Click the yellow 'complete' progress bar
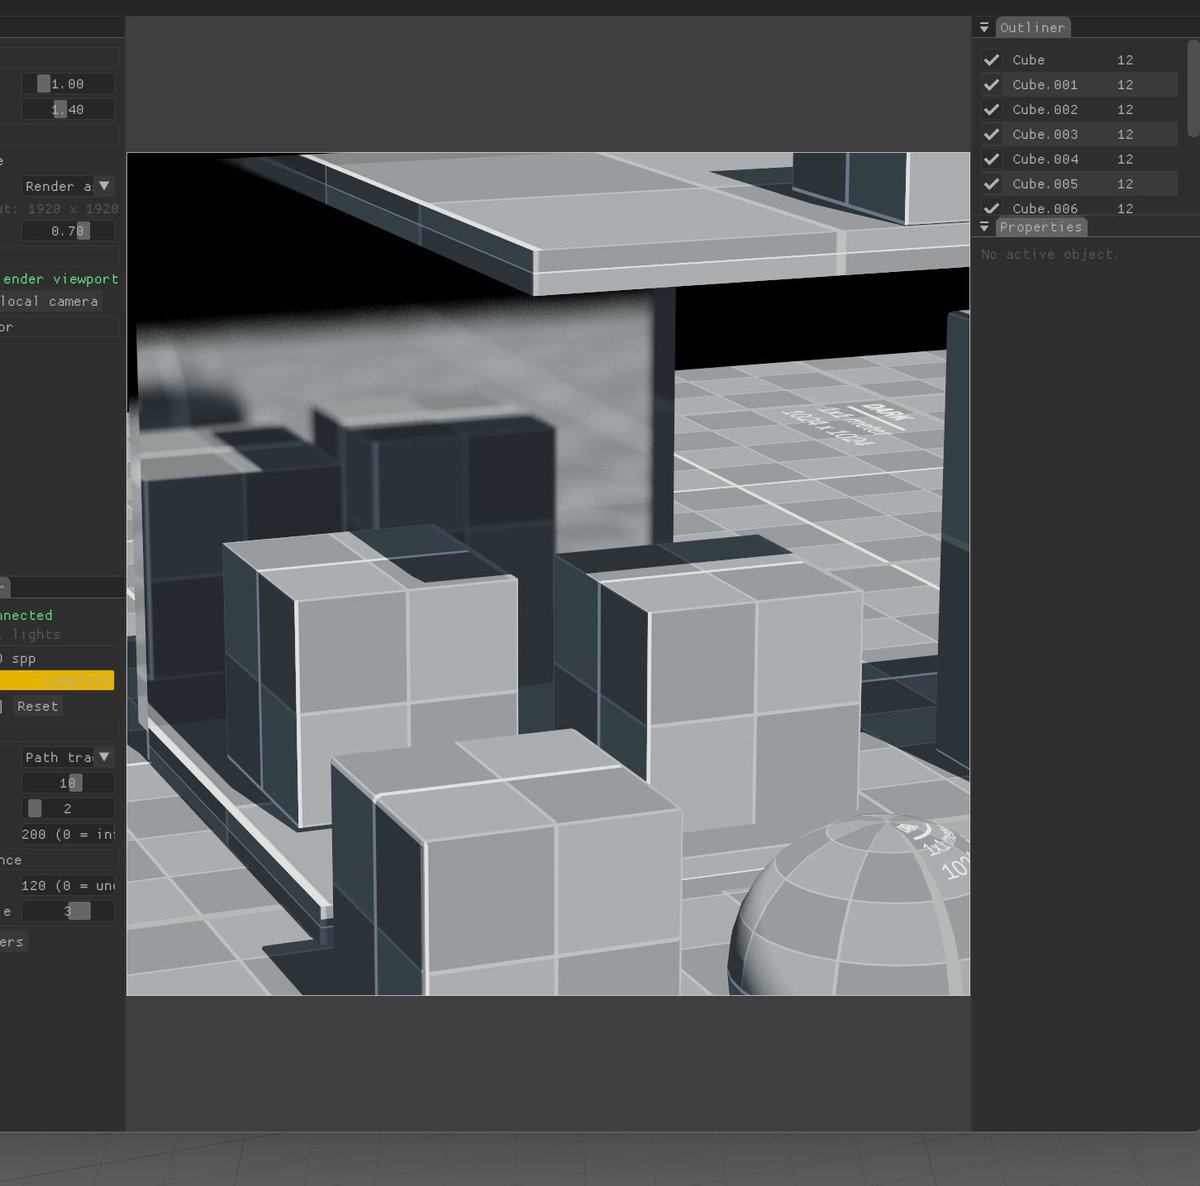1200x1186 pixels. tap(57, 680)
